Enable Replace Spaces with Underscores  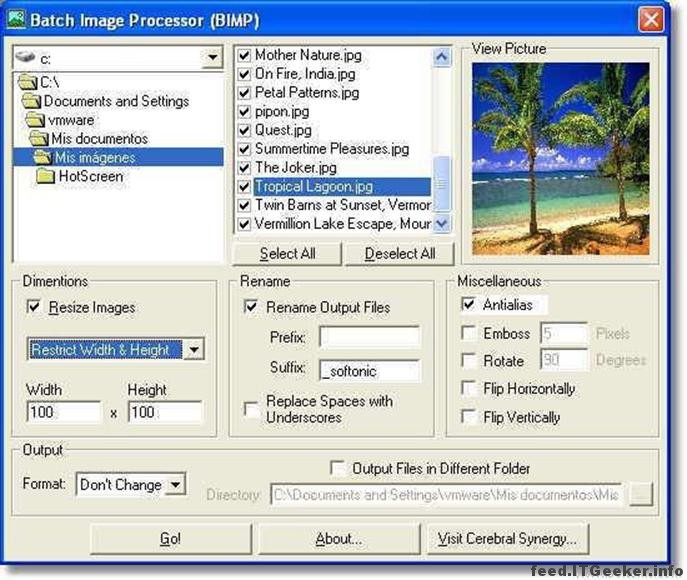(251, 409)
